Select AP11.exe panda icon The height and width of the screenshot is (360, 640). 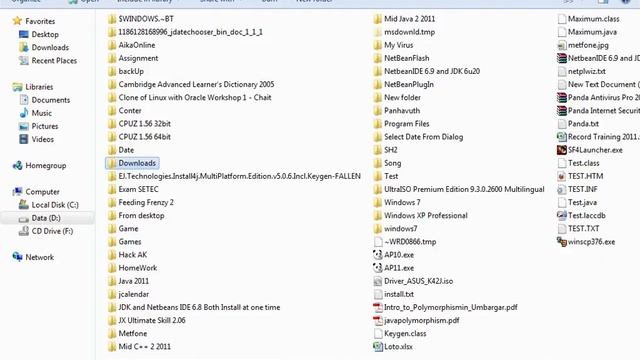(x=378, y=268)
